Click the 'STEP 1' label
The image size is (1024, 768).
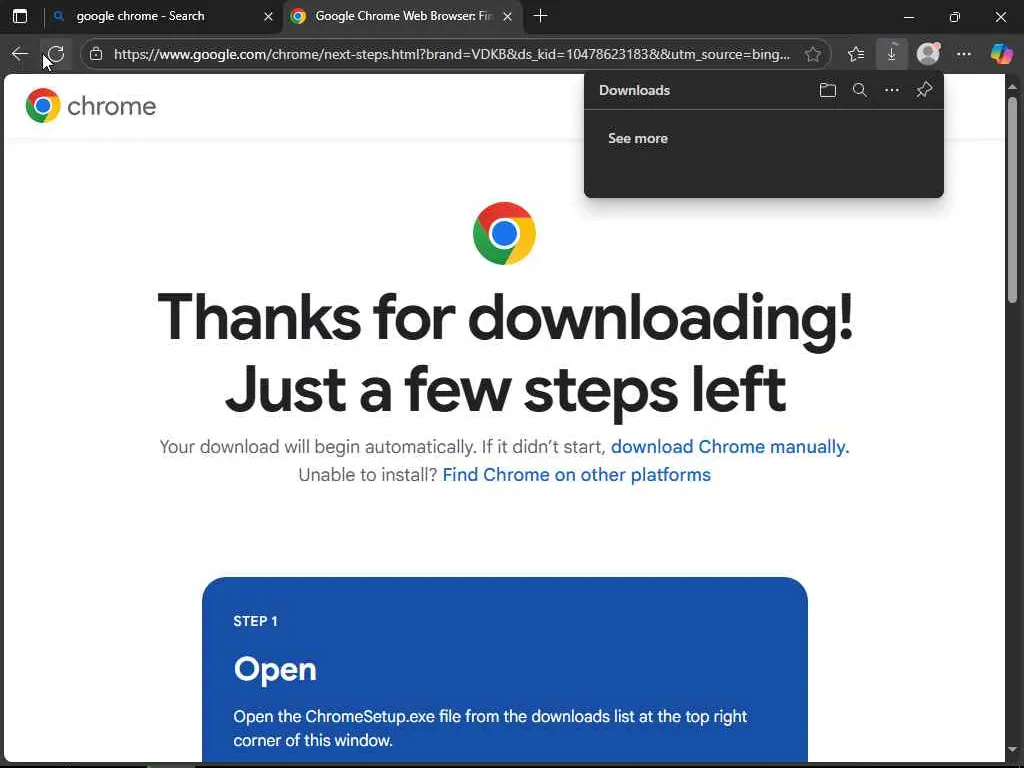pyautogui.click(x=255, y=621)
